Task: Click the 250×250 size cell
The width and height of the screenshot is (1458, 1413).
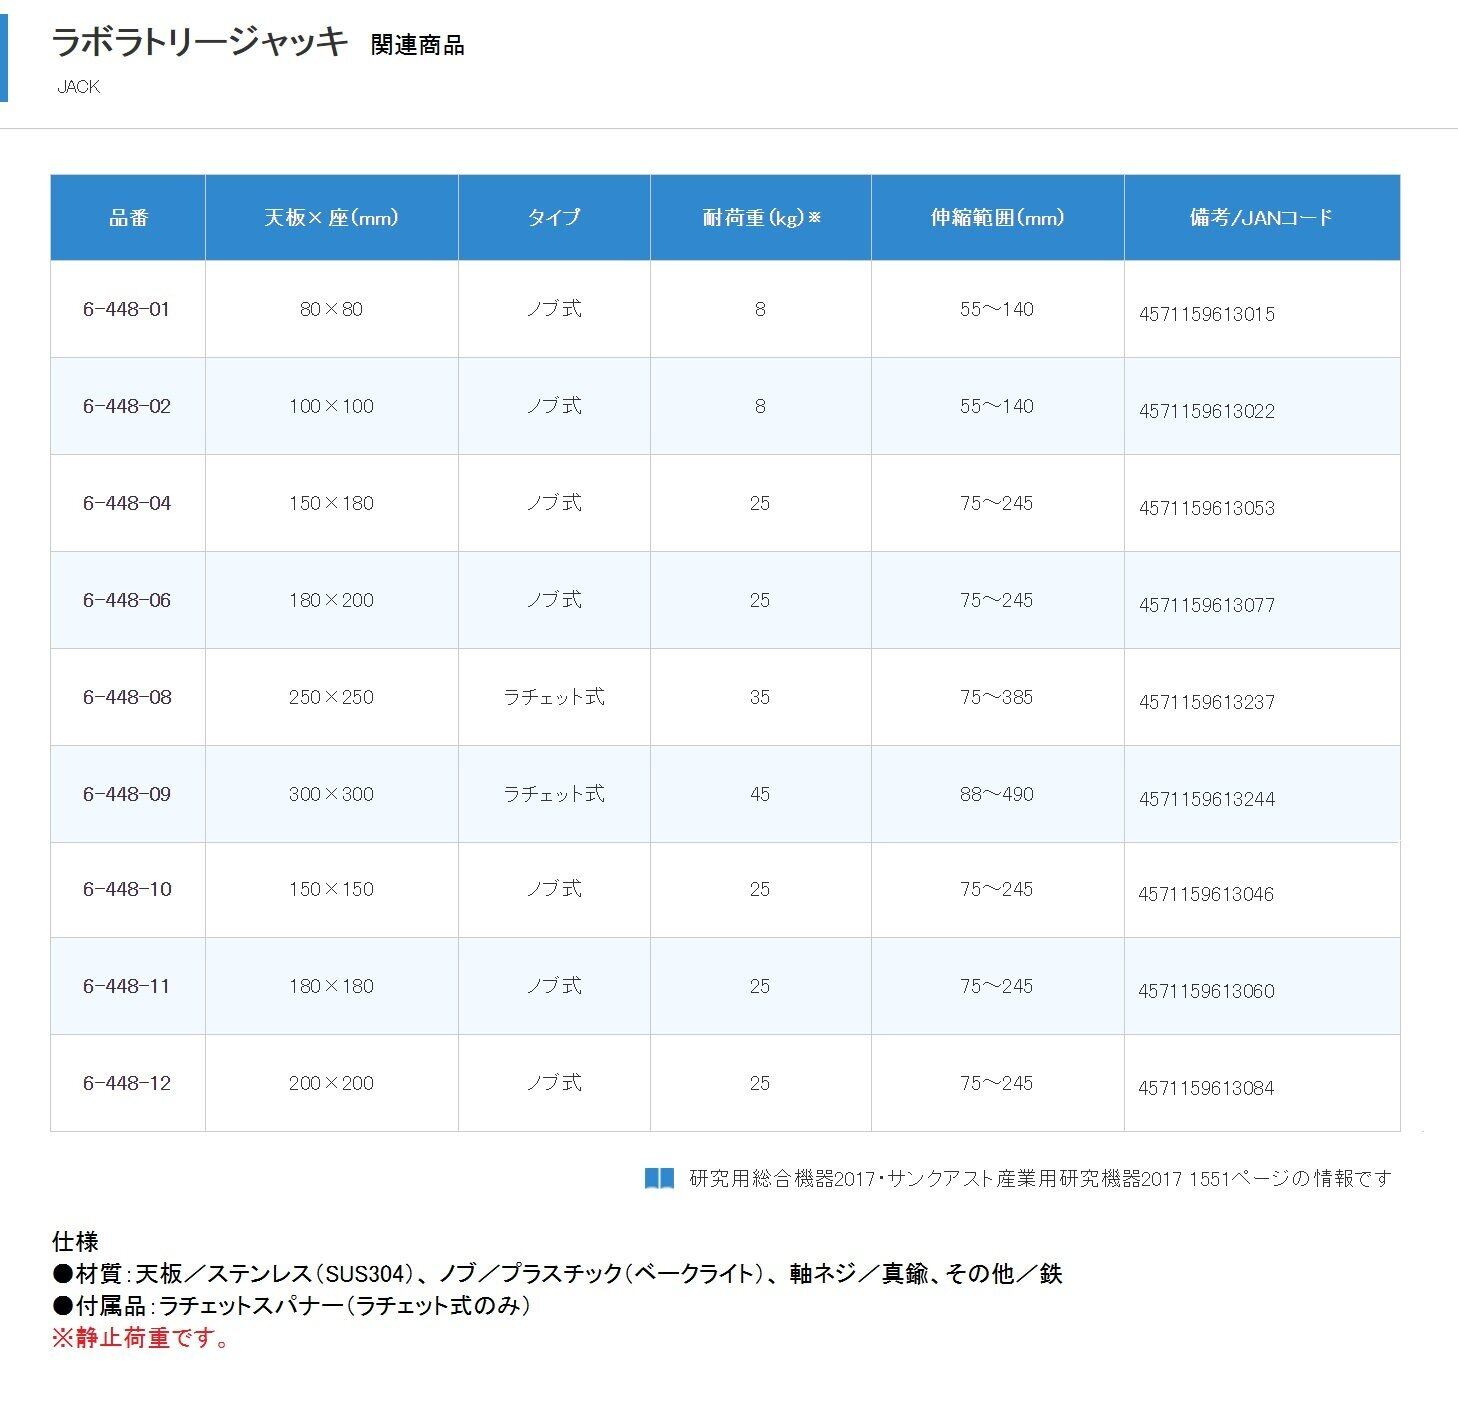Action: click(x=331, y=698)
